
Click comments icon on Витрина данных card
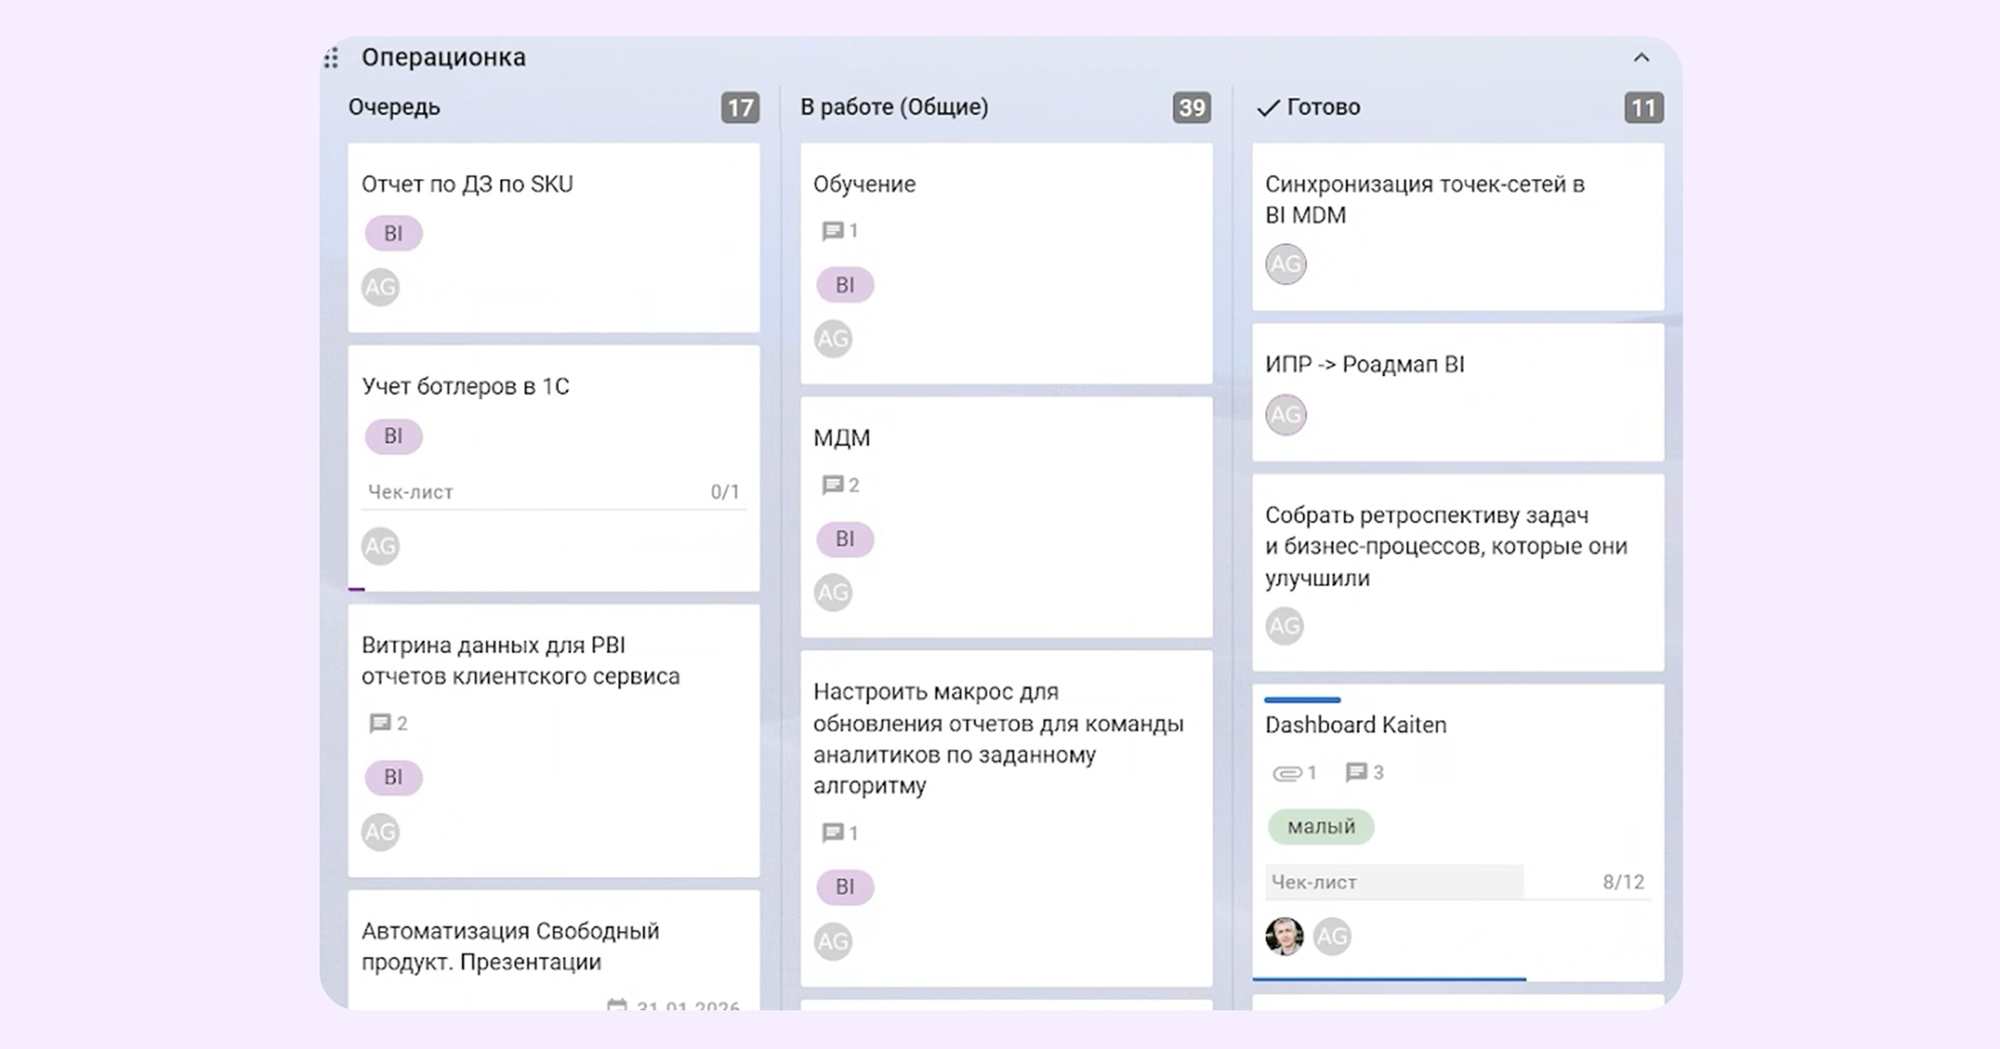click(380, 723)
